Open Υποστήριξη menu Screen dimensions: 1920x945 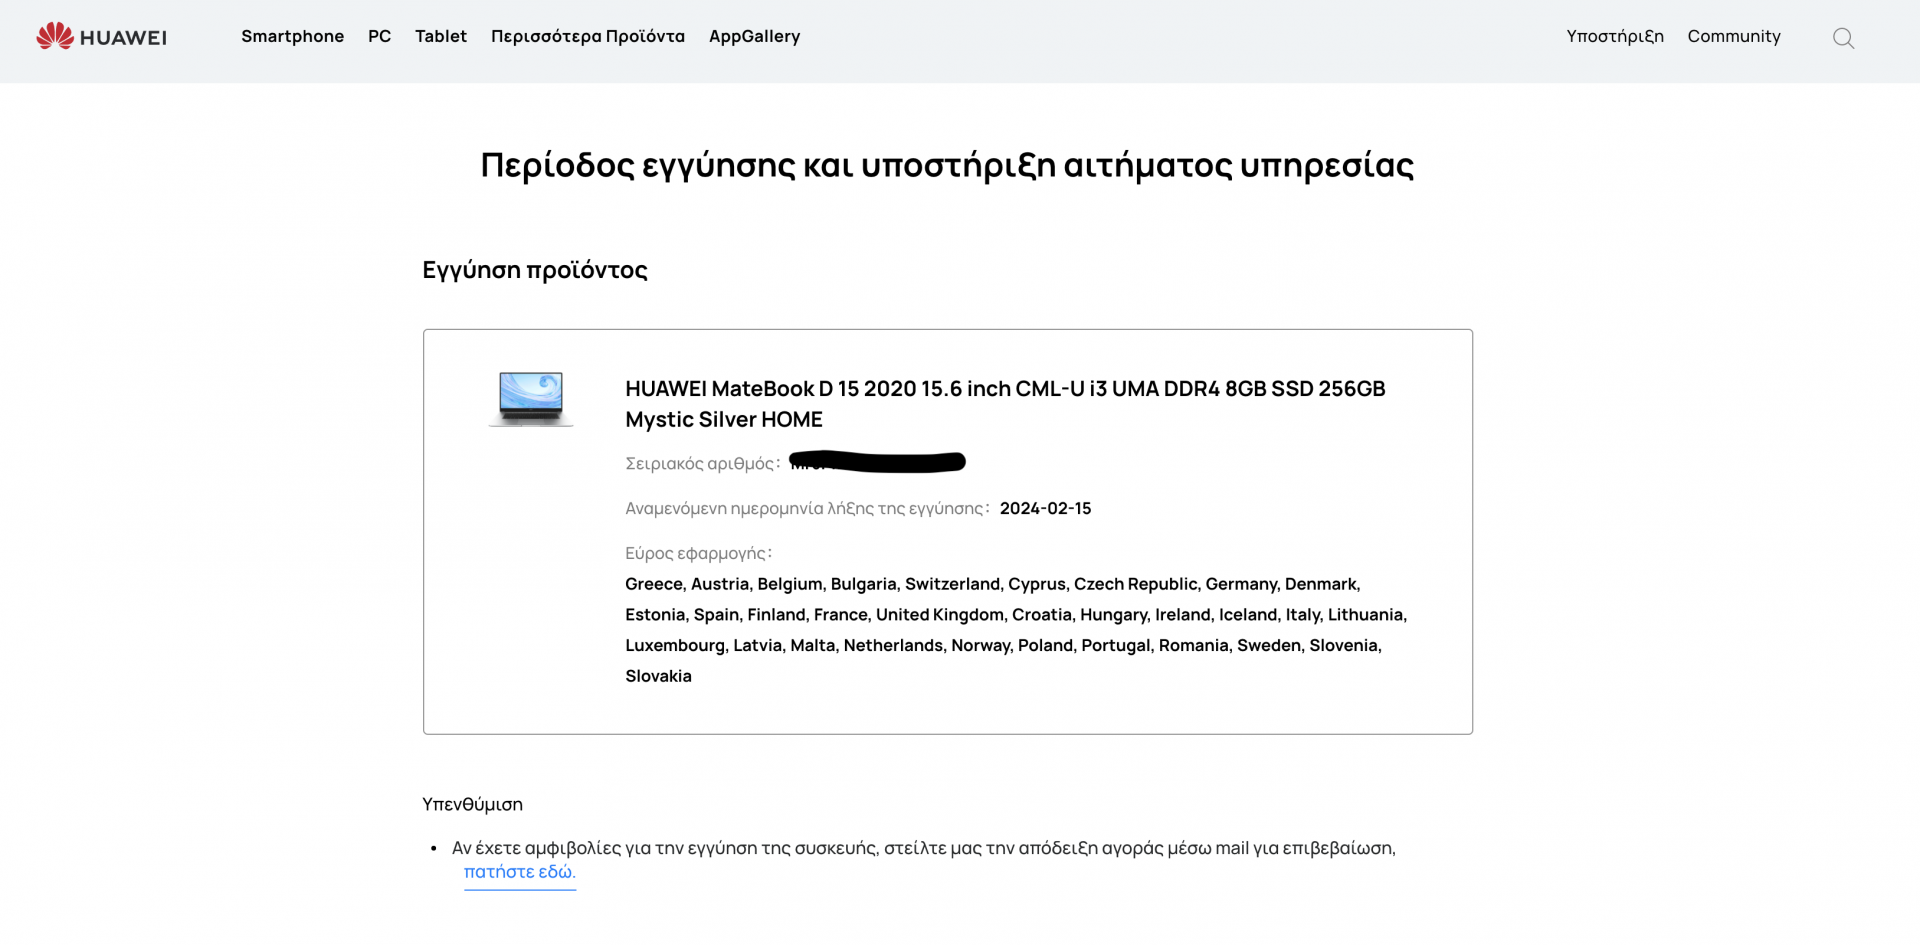click(1615, 36)
